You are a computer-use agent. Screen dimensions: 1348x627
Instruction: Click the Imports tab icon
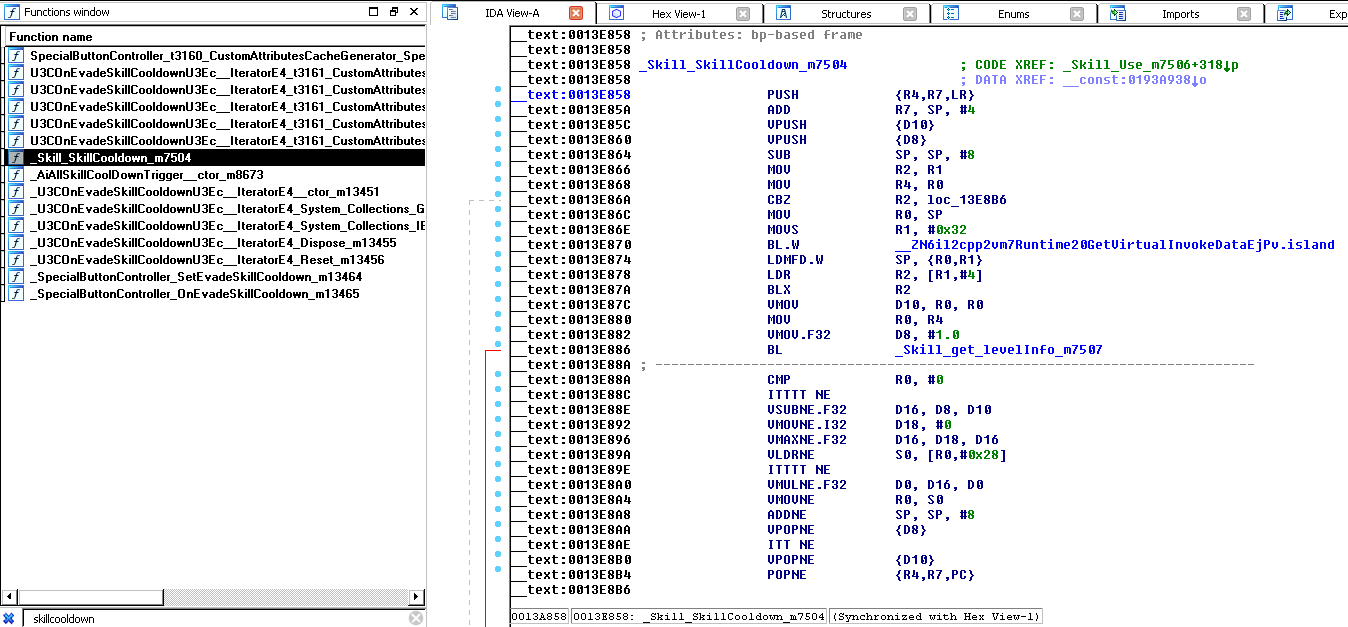(1118, 13)
